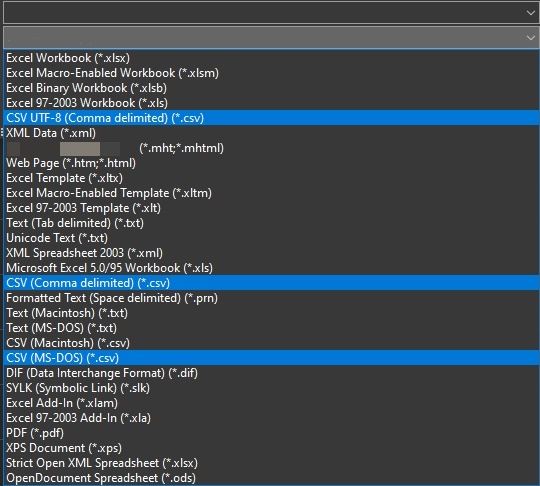Select CSV (Comma delimited) (*.csv)
540x486 pixels.
click(x=271, y=283)
